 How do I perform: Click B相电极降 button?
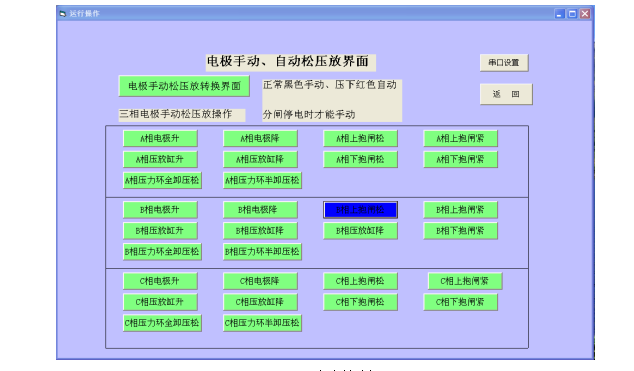[260, 210]
